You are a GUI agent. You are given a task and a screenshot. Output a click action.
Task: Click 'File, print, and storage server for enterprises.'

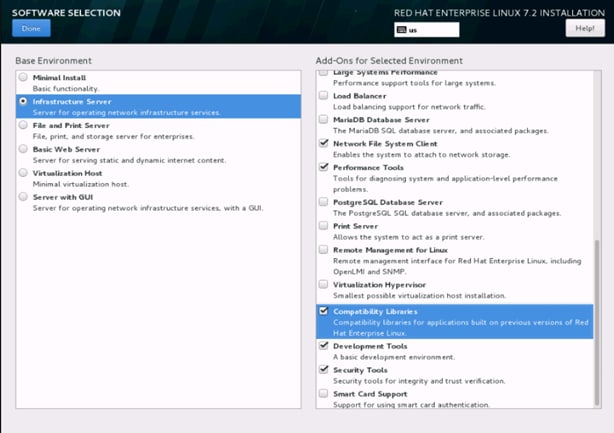(114, 136)
